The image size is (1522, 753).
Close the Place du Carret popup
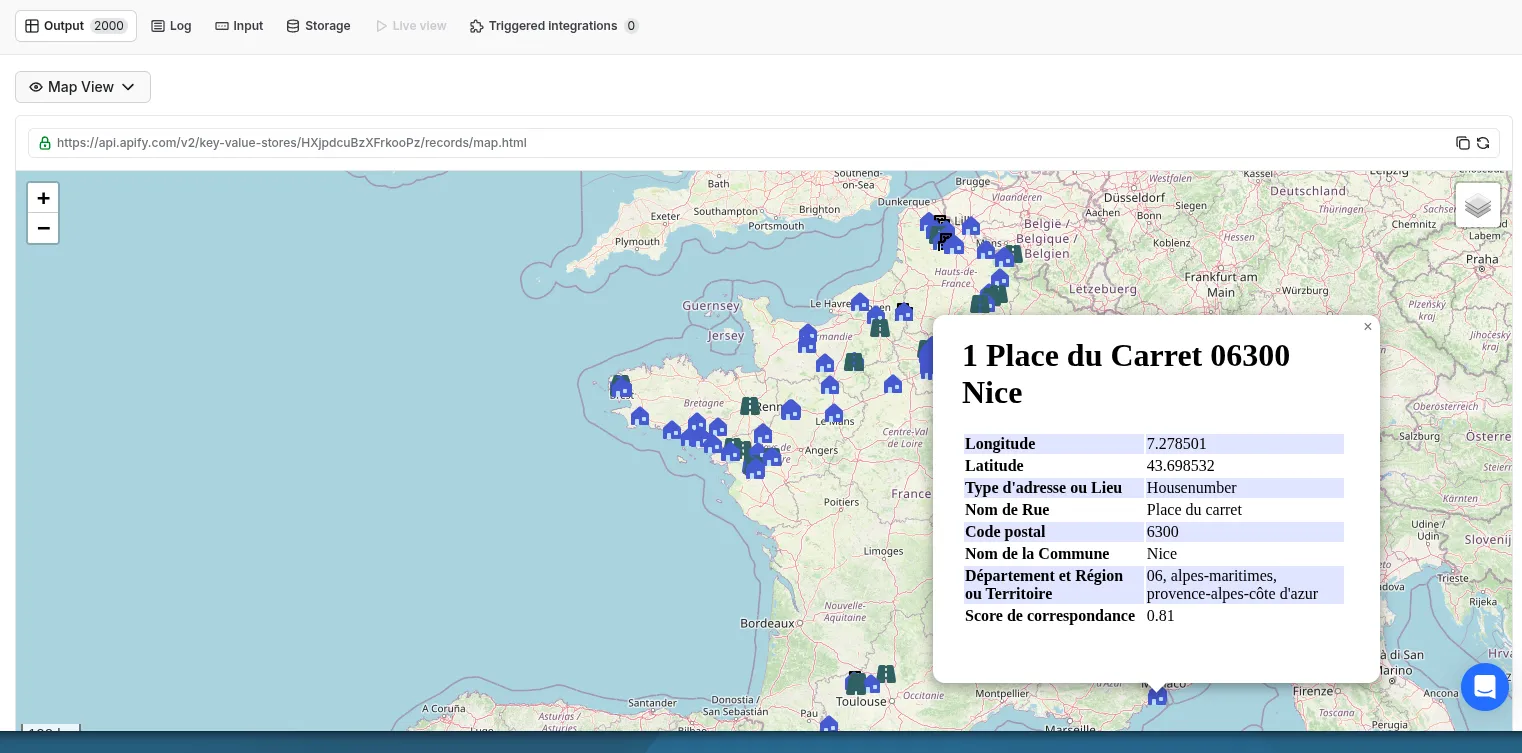1367,327
